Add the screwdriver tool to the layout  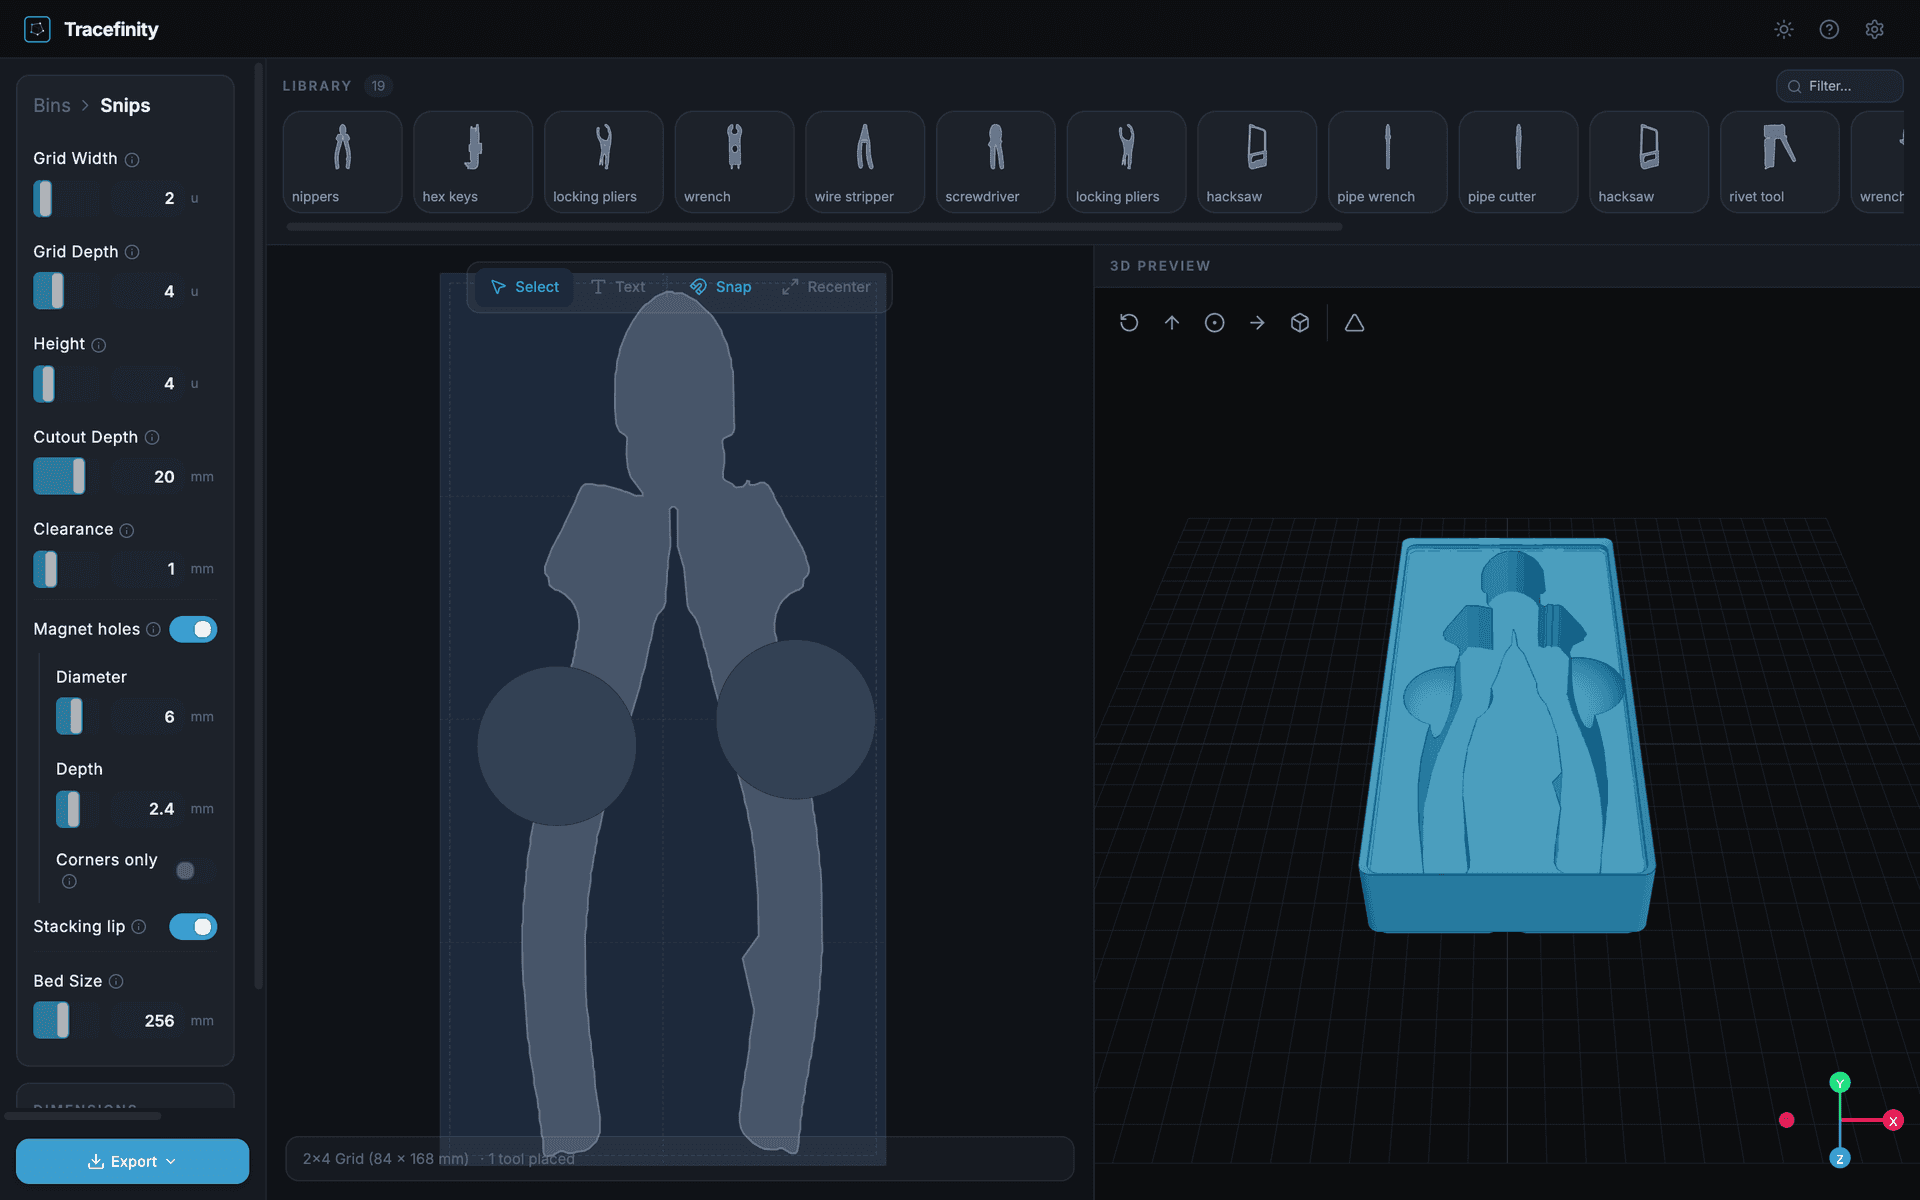point(995,160)
